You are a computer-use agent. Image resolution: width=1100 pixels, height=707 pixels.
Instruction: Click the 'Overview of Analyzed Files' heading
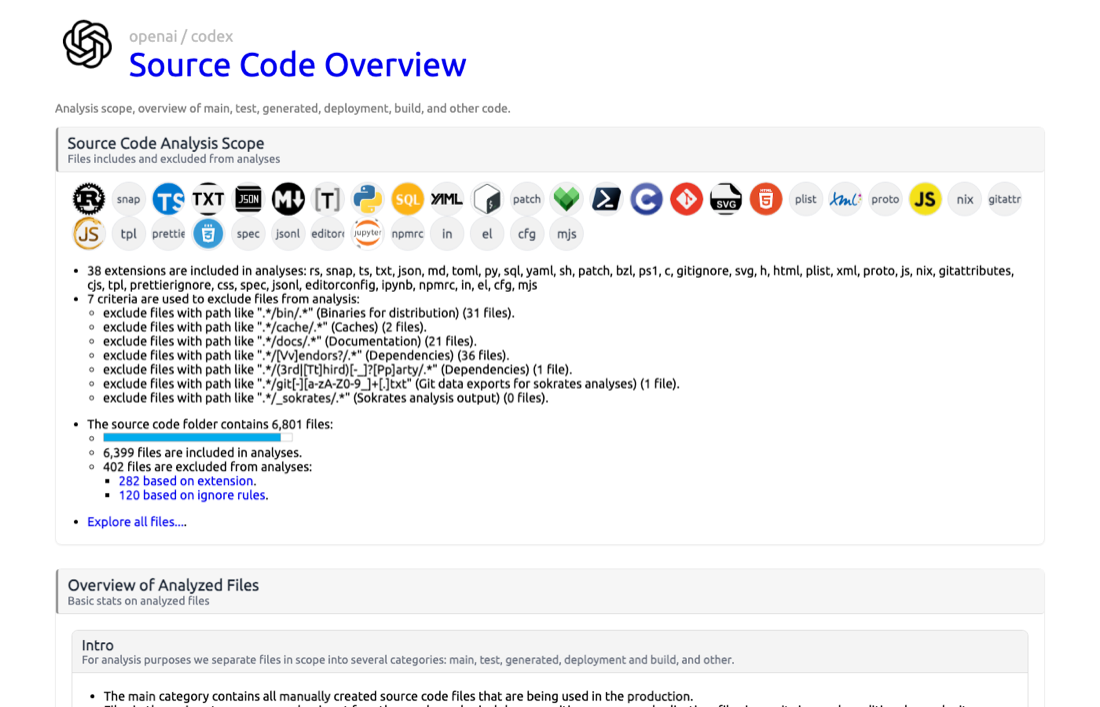pos(163,585)
